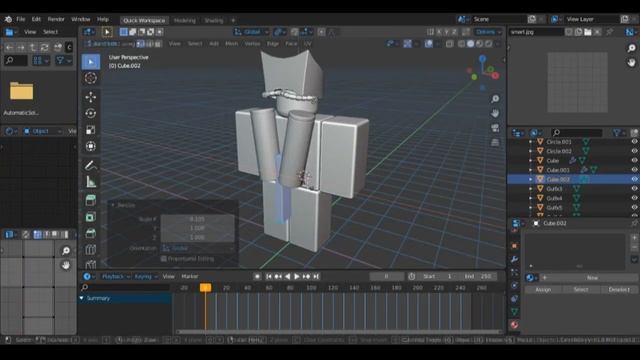Open the Orientation Global dropdown in Resize panel

pos(198,248)
